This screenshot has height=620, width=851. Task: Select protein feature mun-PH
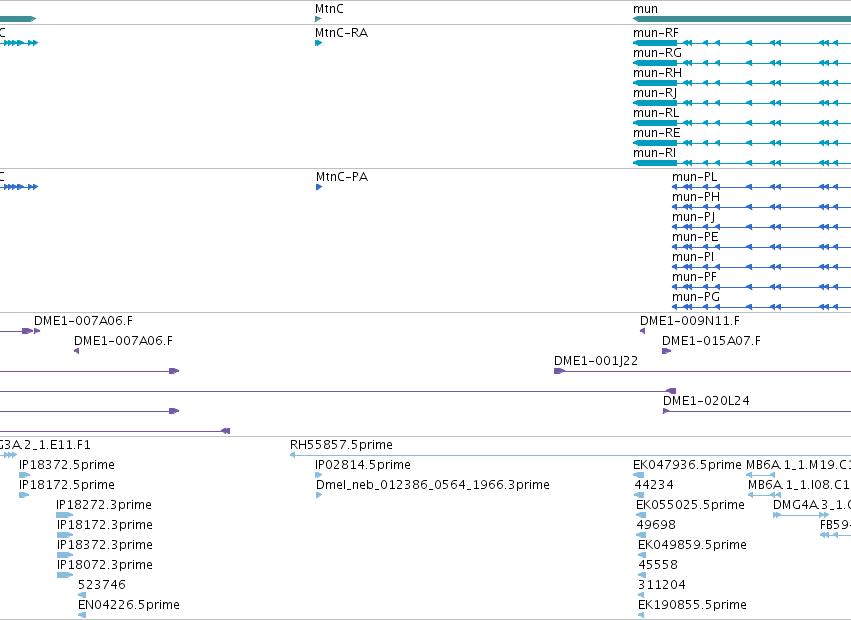coord(696,197)
